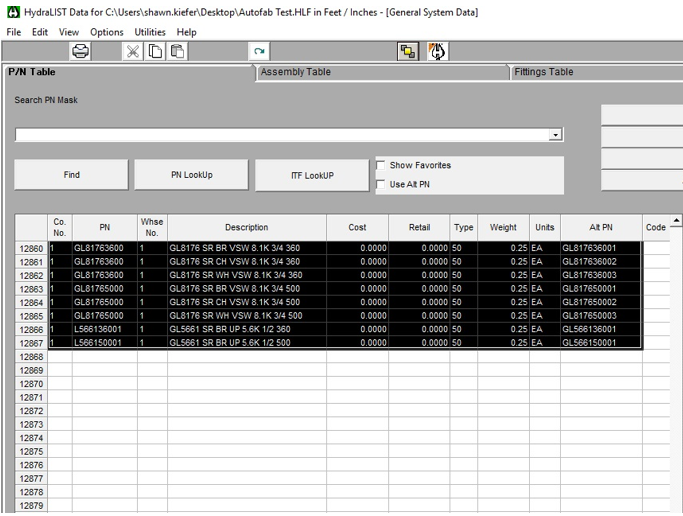Select row header 12860
This screenshot has width=683, height=516.
(31, 248)
